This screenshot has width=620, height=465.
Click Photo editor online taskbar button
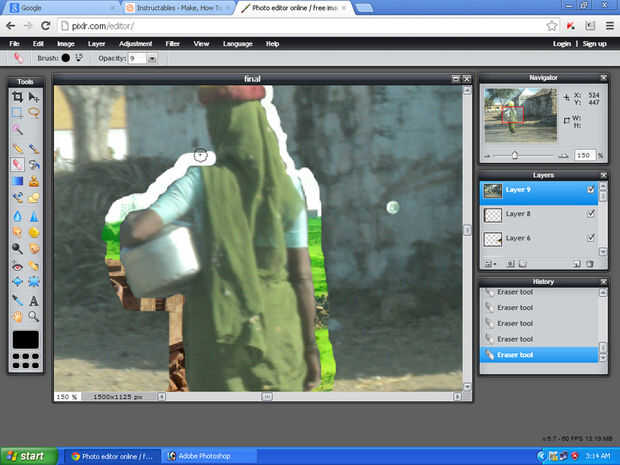(x=112, y=456)
